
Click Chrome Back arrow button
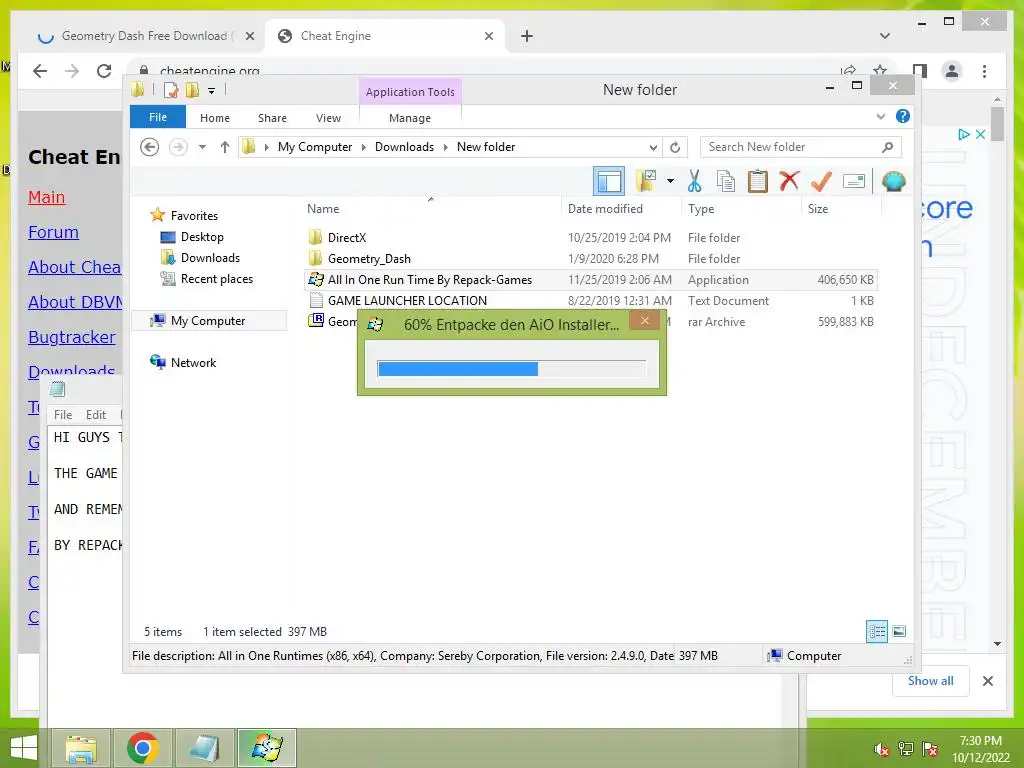(x=40, y=71)
